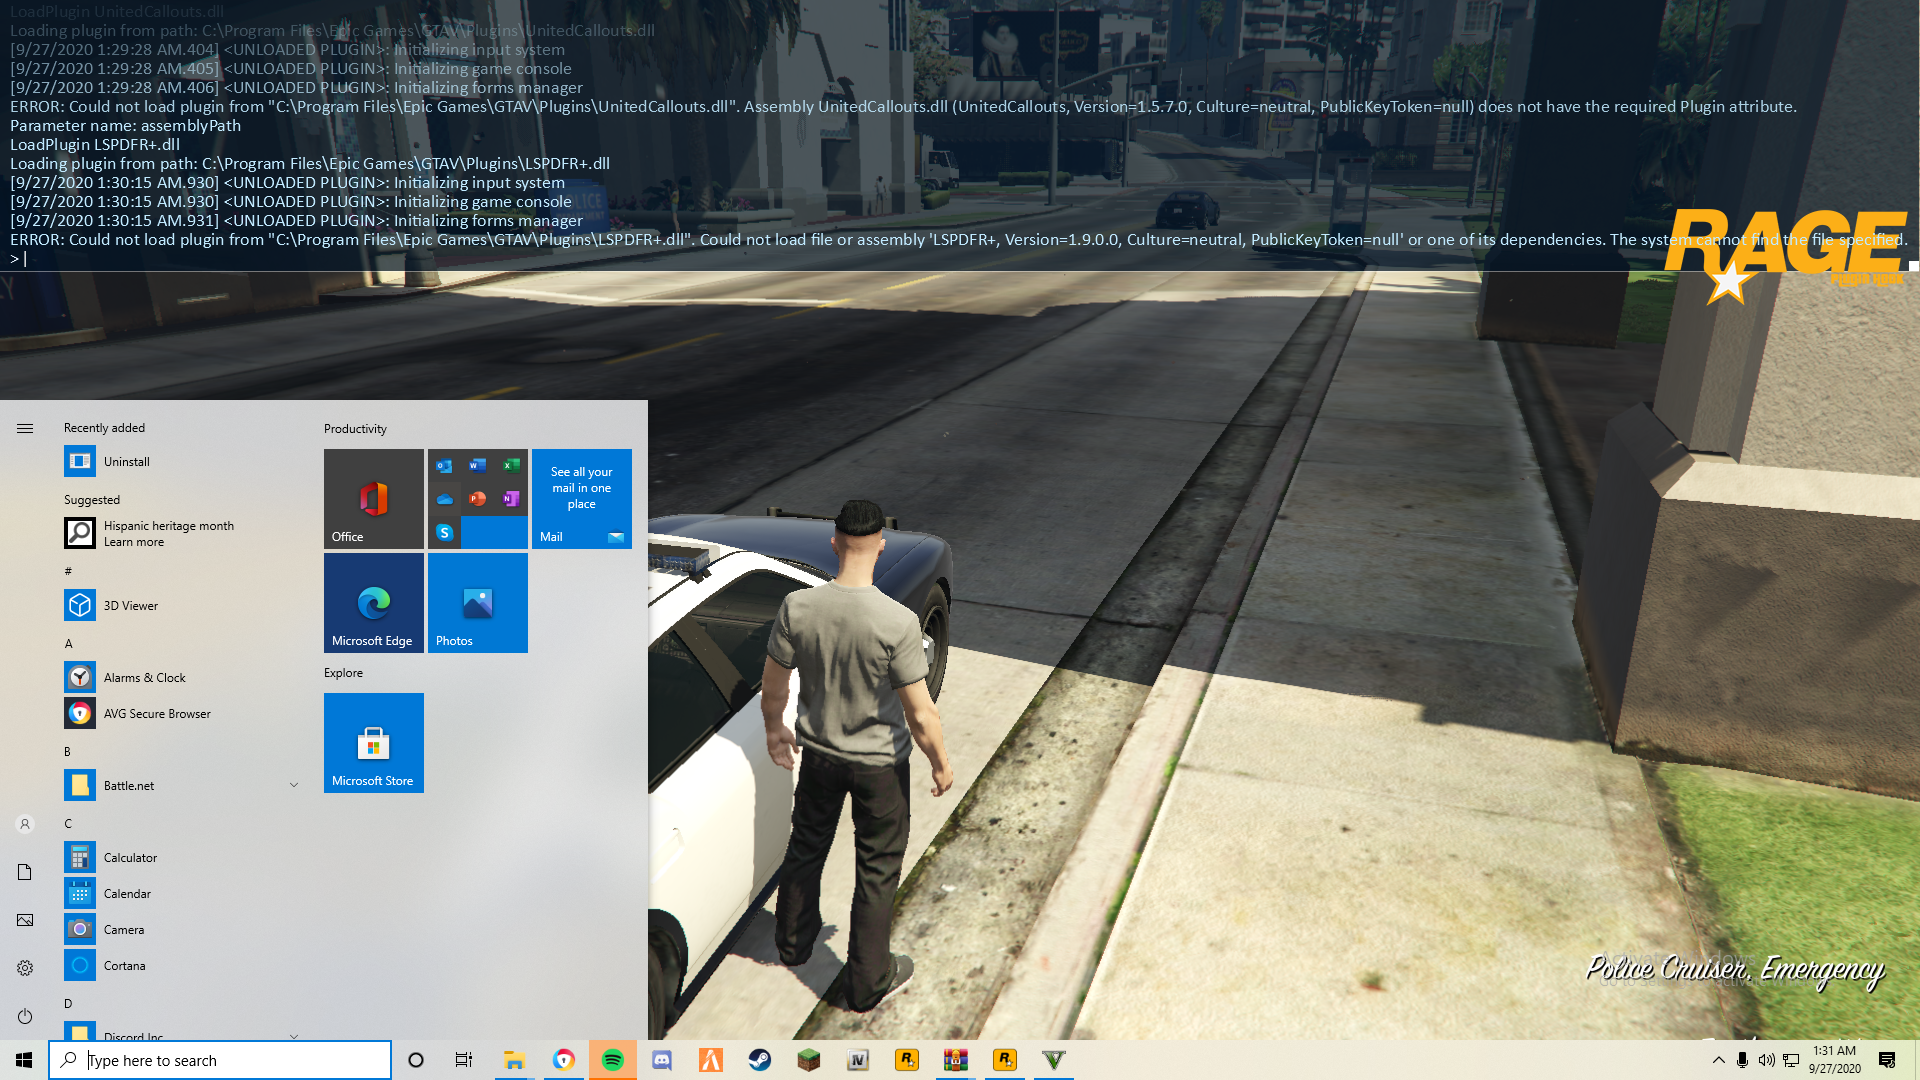Open Alarms & Clock from app list
Image resolution: width=1920 pixels, height=1080 pixels.
coord(144,678)
